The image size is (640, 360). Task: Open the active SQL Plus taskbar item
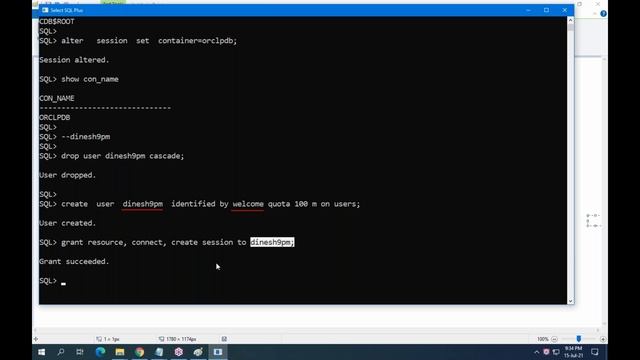[x=218, y=352]
